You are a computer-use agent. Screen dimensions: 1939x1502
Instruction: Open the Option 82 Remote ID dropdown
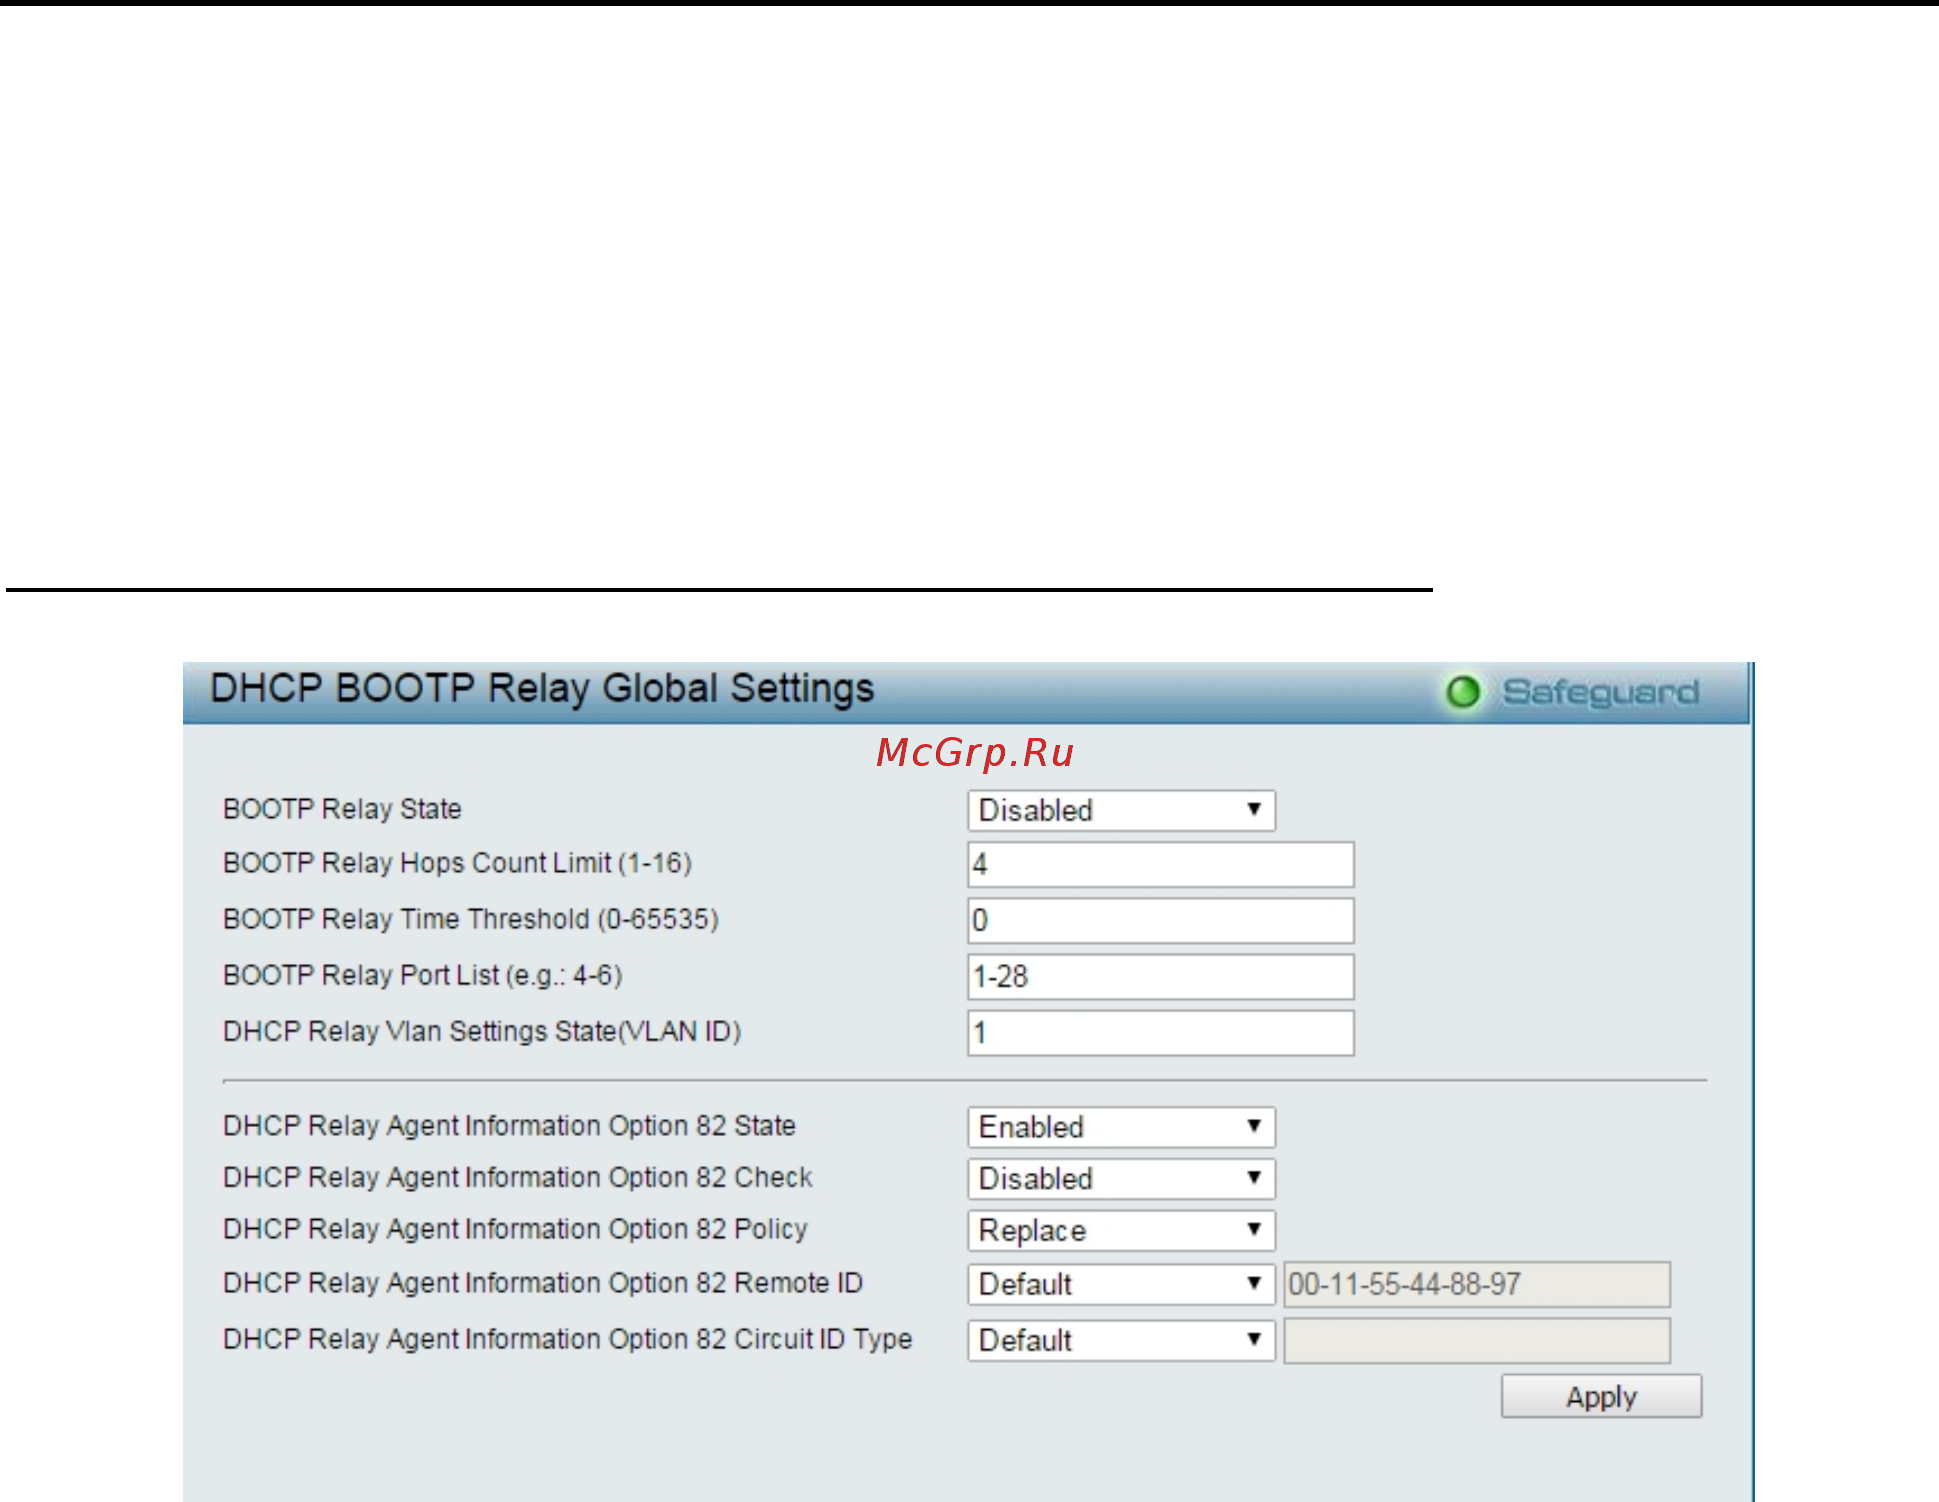point(1121,1285)
